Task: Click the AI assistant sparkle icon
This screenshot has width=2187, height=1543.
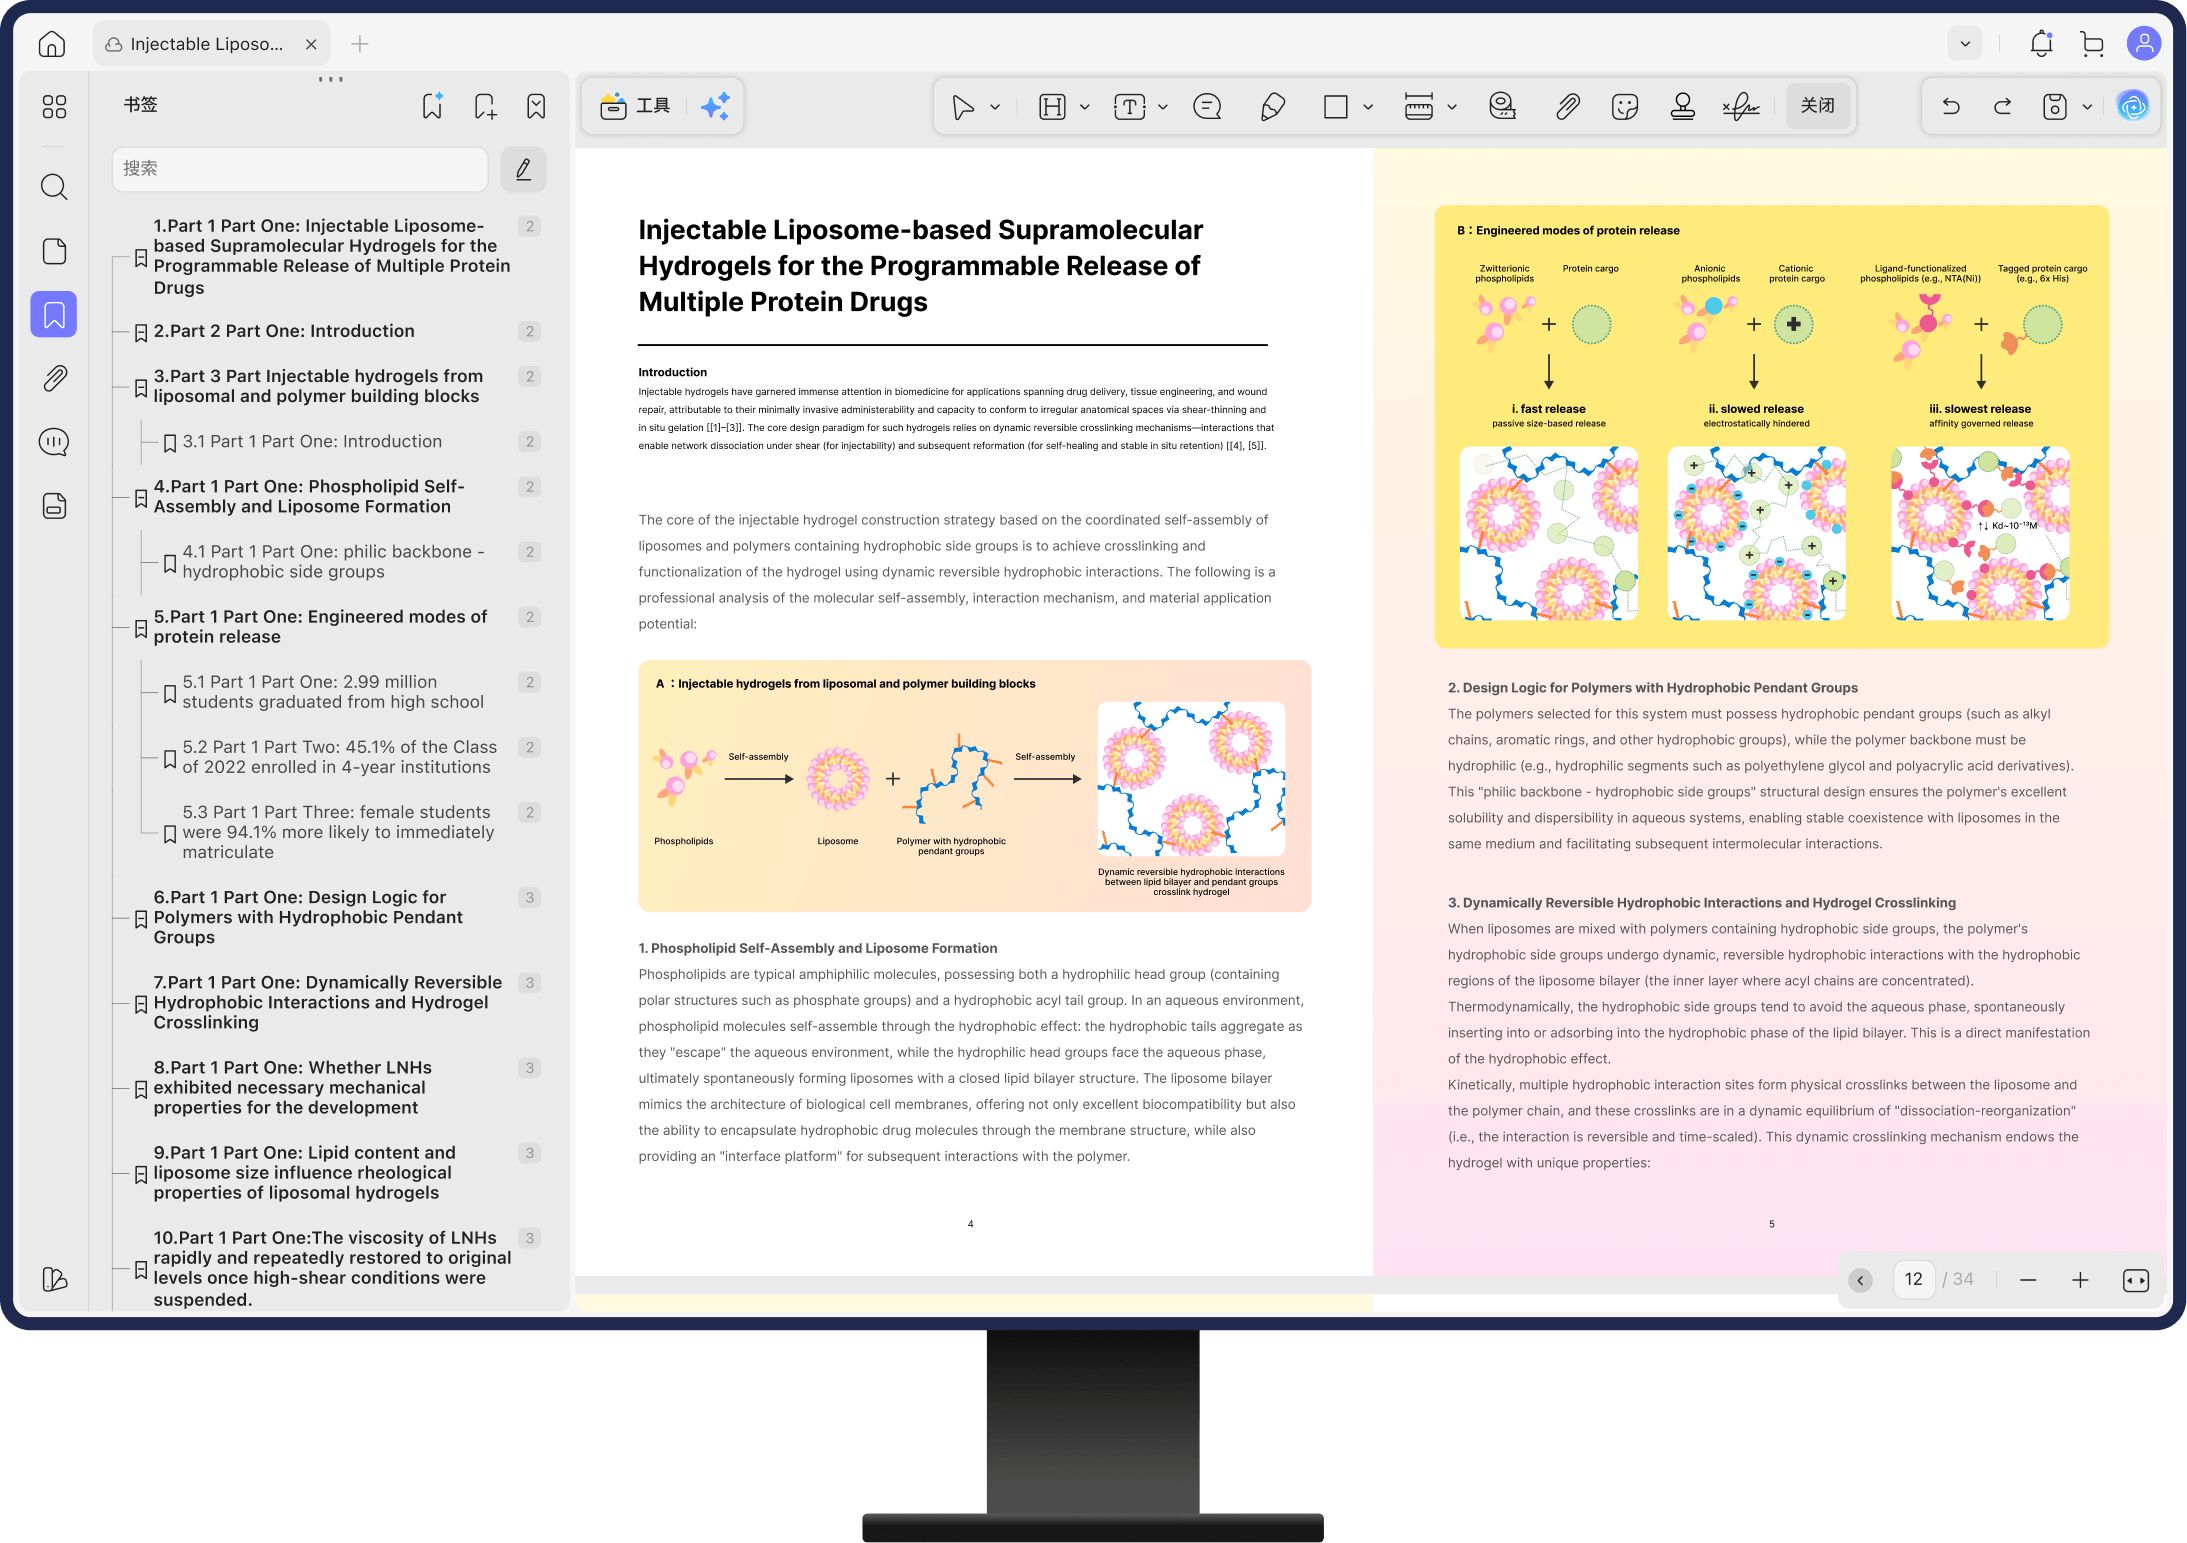Action: (715, 106)
